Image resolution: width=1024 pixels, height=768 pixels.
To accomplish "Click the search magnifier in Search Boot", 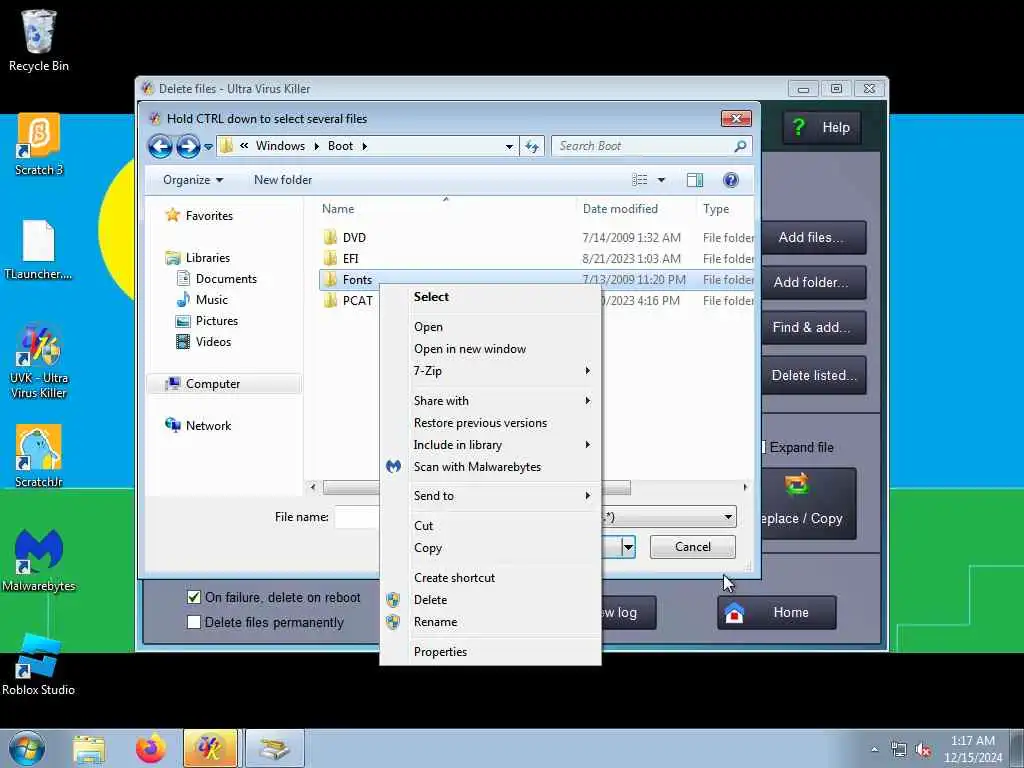I will click(x=740, y=146).
